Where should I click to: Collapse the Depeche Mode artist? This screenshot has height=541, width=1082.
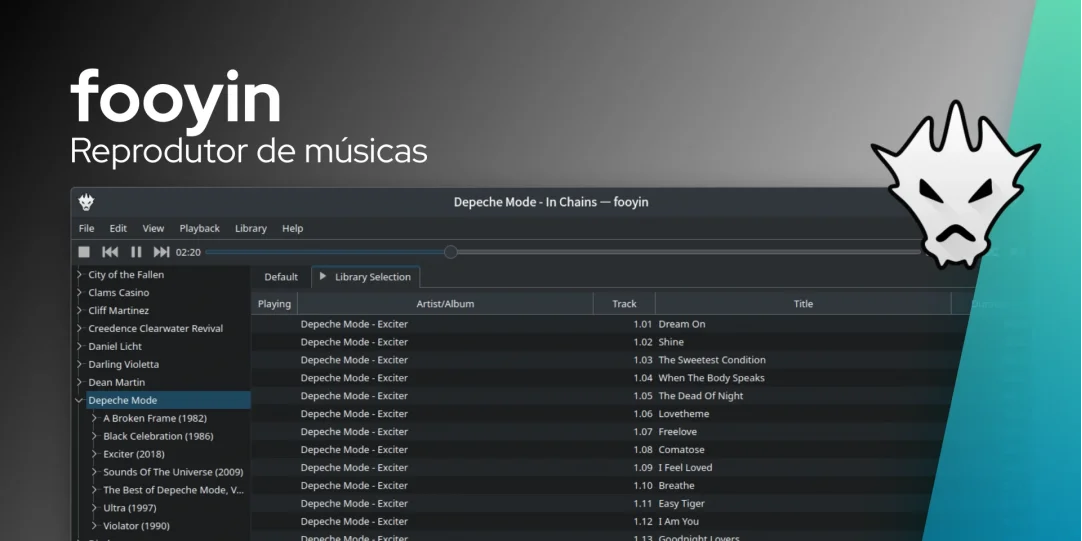pos(80,400)
